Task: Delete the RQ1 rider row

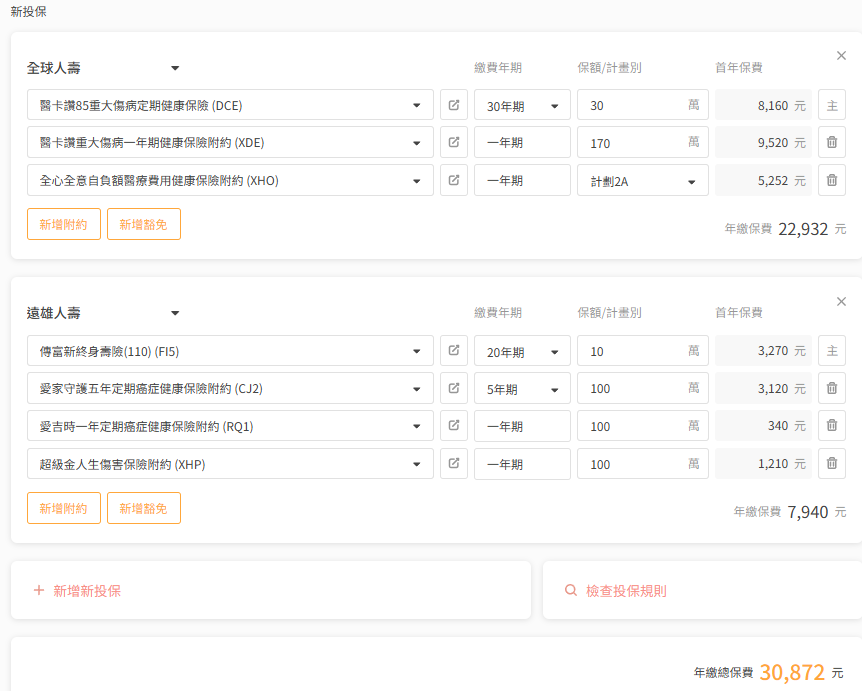Action: [832, 425]
